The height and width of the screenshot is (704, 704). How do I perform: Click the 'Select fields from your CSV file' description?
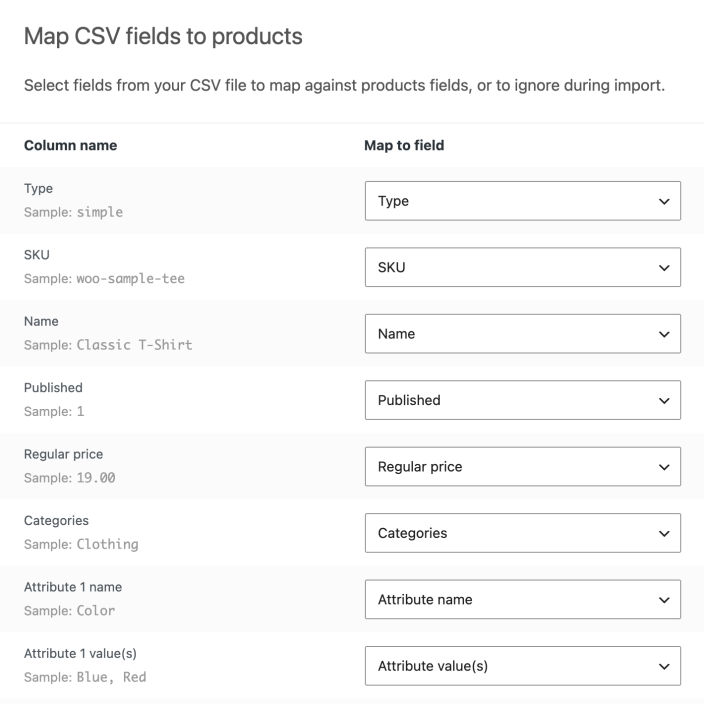pyautogui.click(x=344, y=85)
